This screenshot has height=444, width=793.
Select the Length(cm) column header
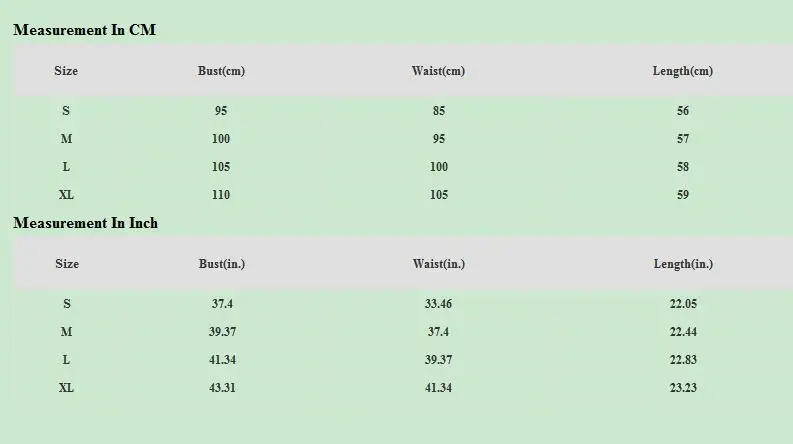pos(683,71)
